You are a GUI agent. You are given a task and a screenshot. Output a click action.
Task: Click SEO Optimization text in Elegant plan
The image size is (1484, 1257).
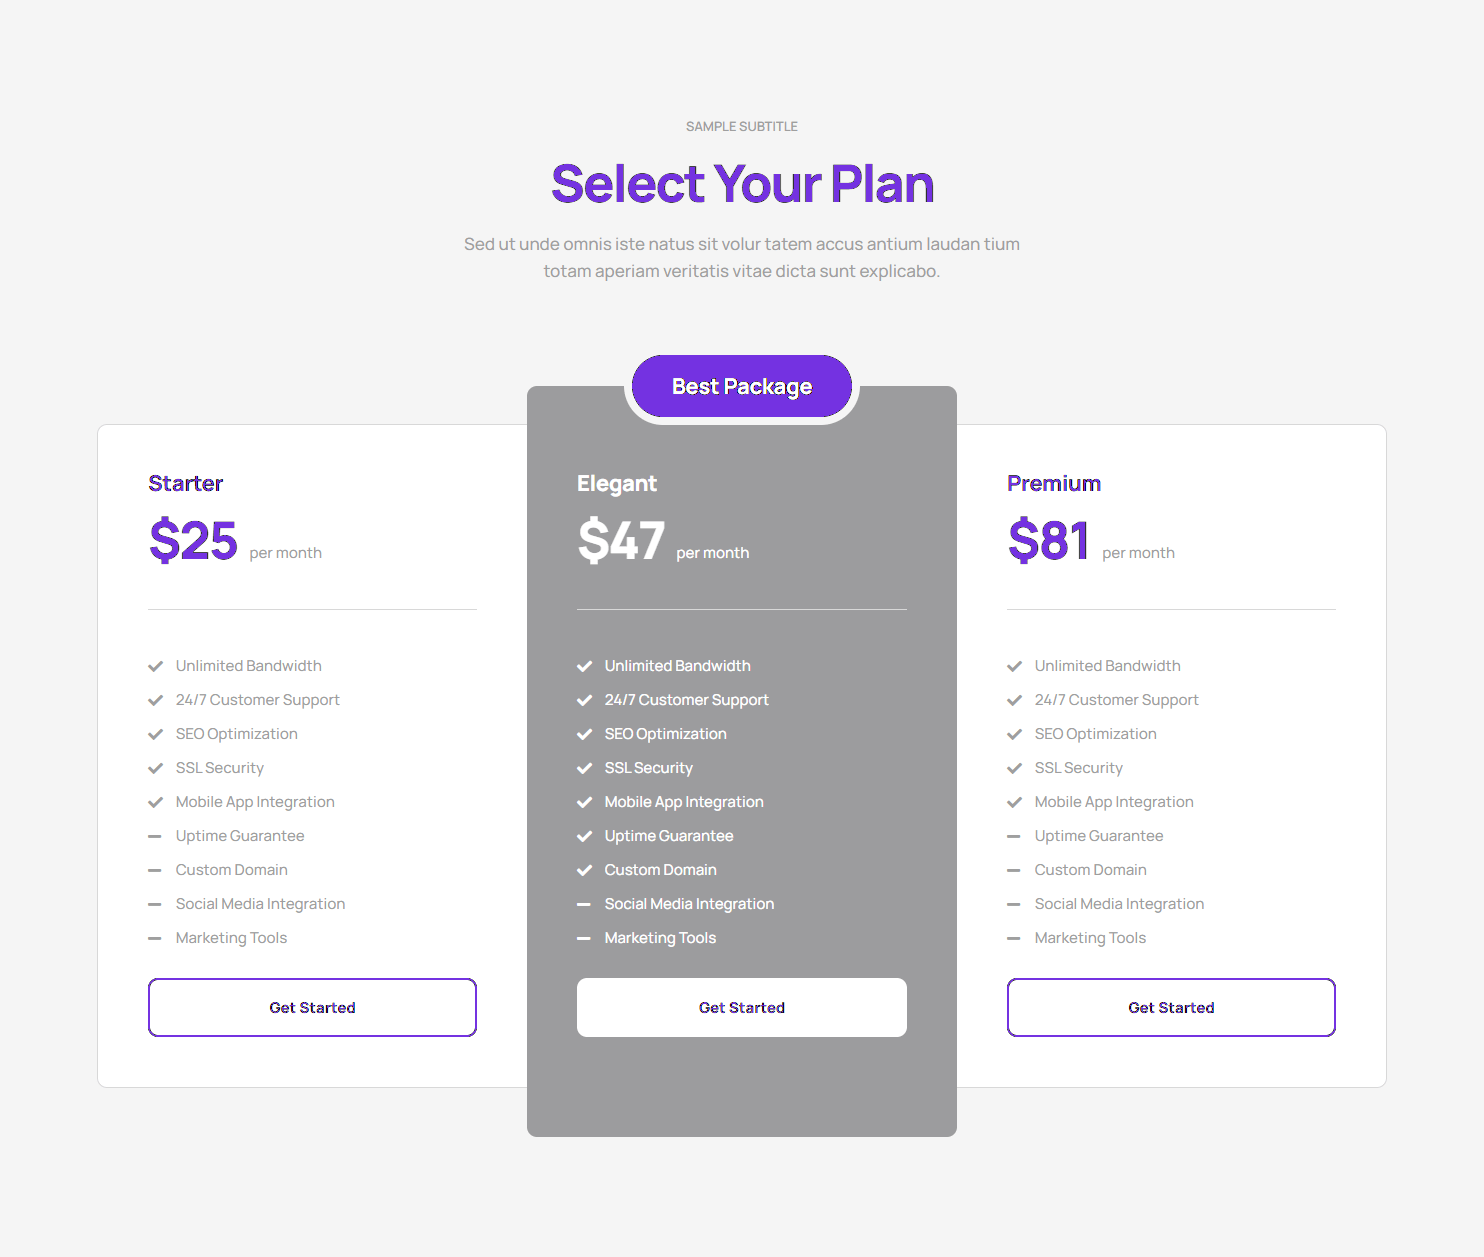pyautogui.click(x=665, y=734)
